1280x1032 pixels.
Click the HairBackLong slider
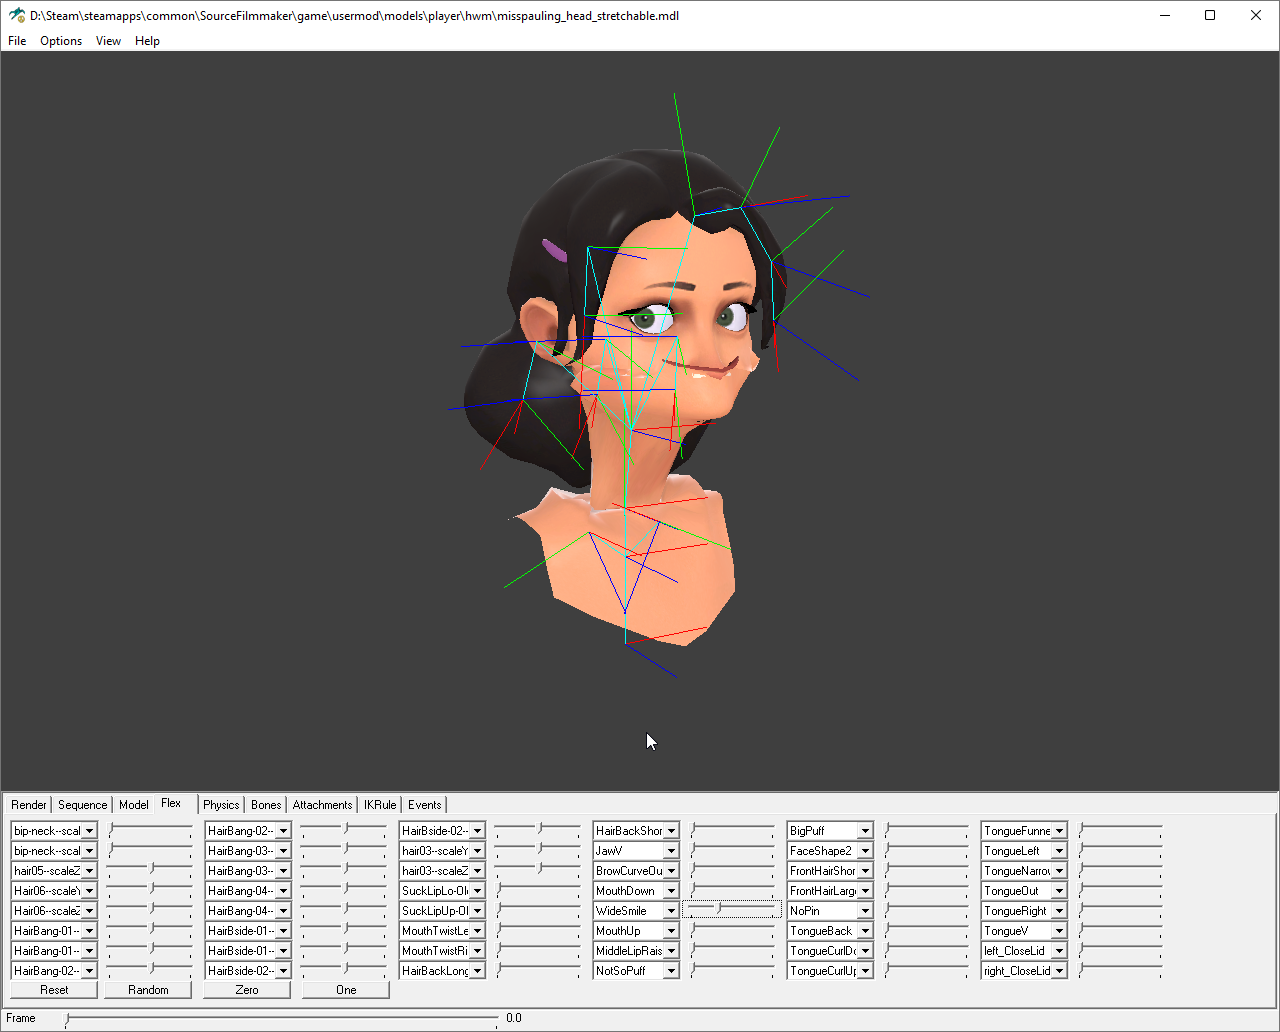click(x=538, y=970)
